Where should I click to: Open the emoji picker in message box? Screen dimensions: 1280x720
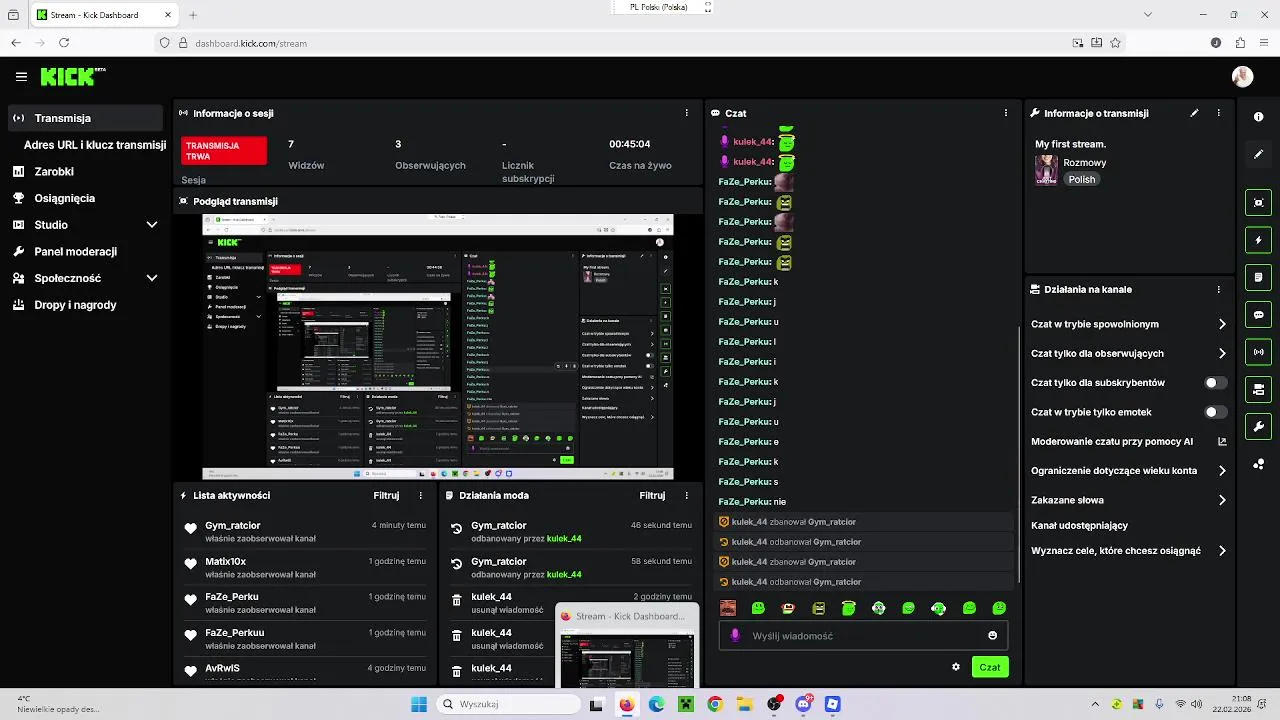point(992,635)
